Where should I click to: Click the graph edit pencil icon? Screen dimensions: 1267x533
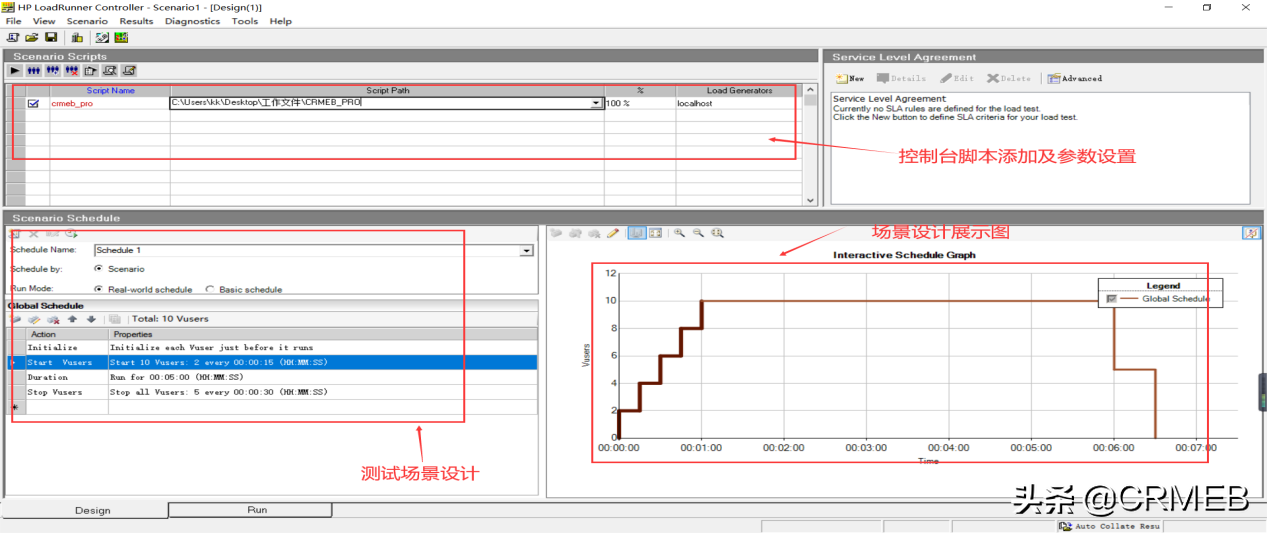(613, 233)
